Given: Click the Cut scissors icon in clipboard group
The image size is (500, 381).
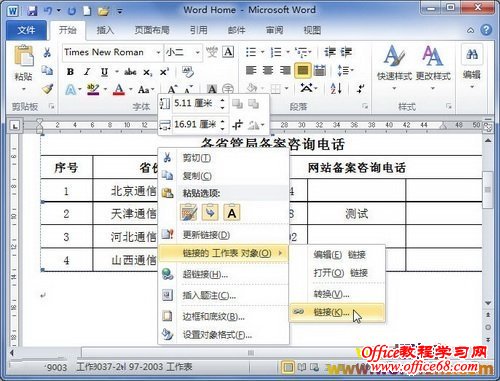Looking at the screenshot, I should [x=47, y=52].
